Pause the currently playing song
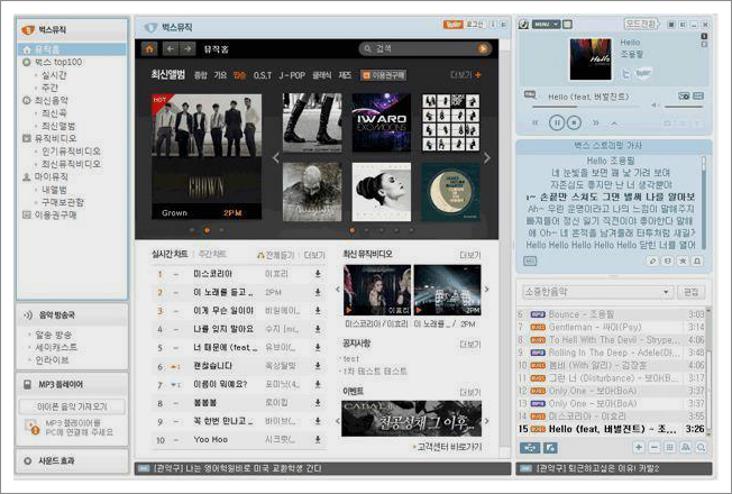 coord(556,123)
